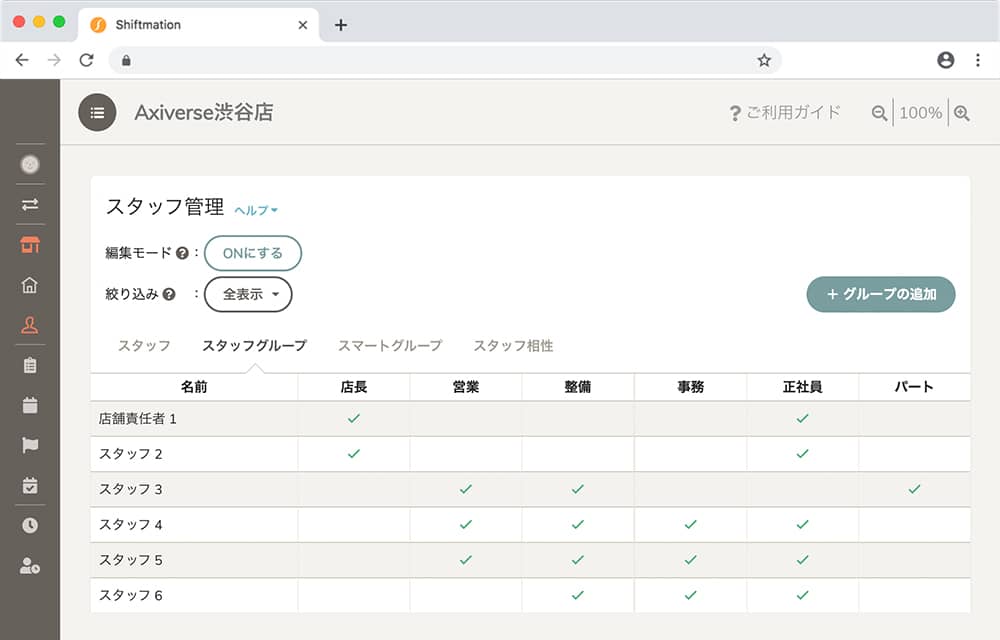Open the スタッフ相性 tab

pyautogui.click(x=513, y=345)
